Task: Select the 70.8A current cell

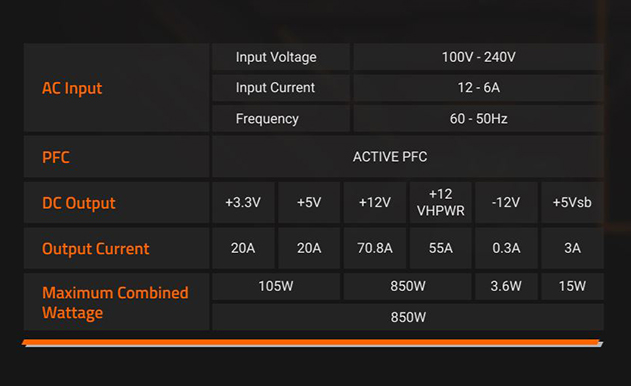Action: click(x=375, y=248)
